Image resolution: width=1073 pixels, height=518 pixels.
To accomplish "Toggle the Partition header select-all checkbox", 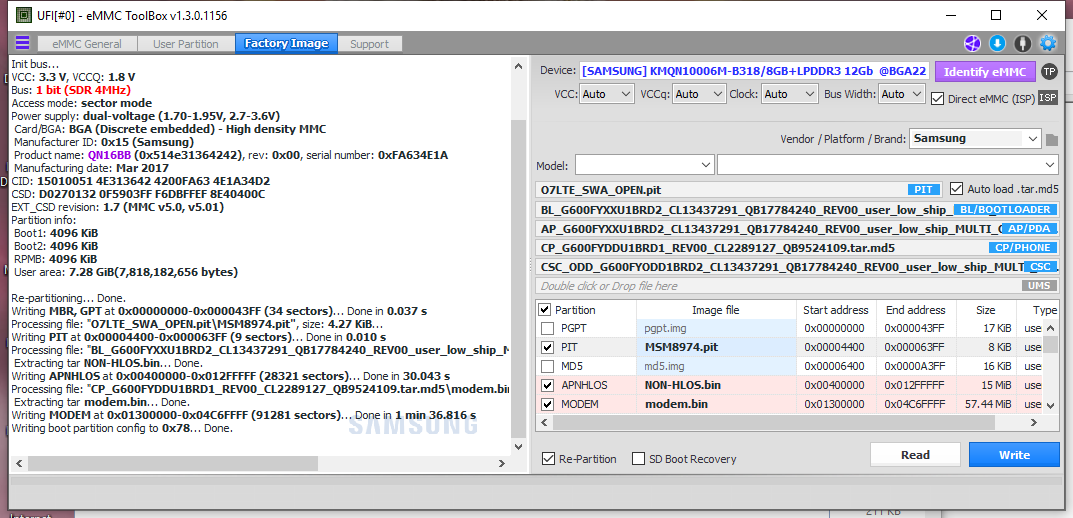I will tap(545, 310).
